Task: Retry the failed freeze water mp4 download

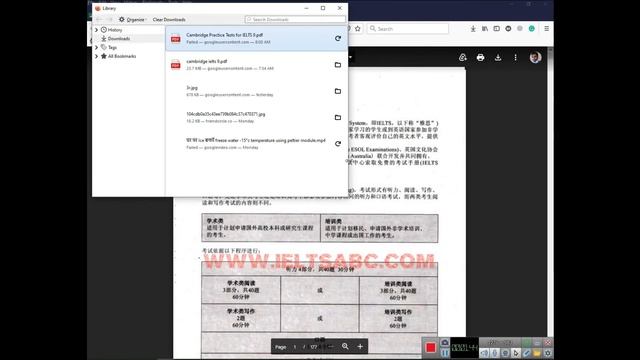Action: coord(338,144)
